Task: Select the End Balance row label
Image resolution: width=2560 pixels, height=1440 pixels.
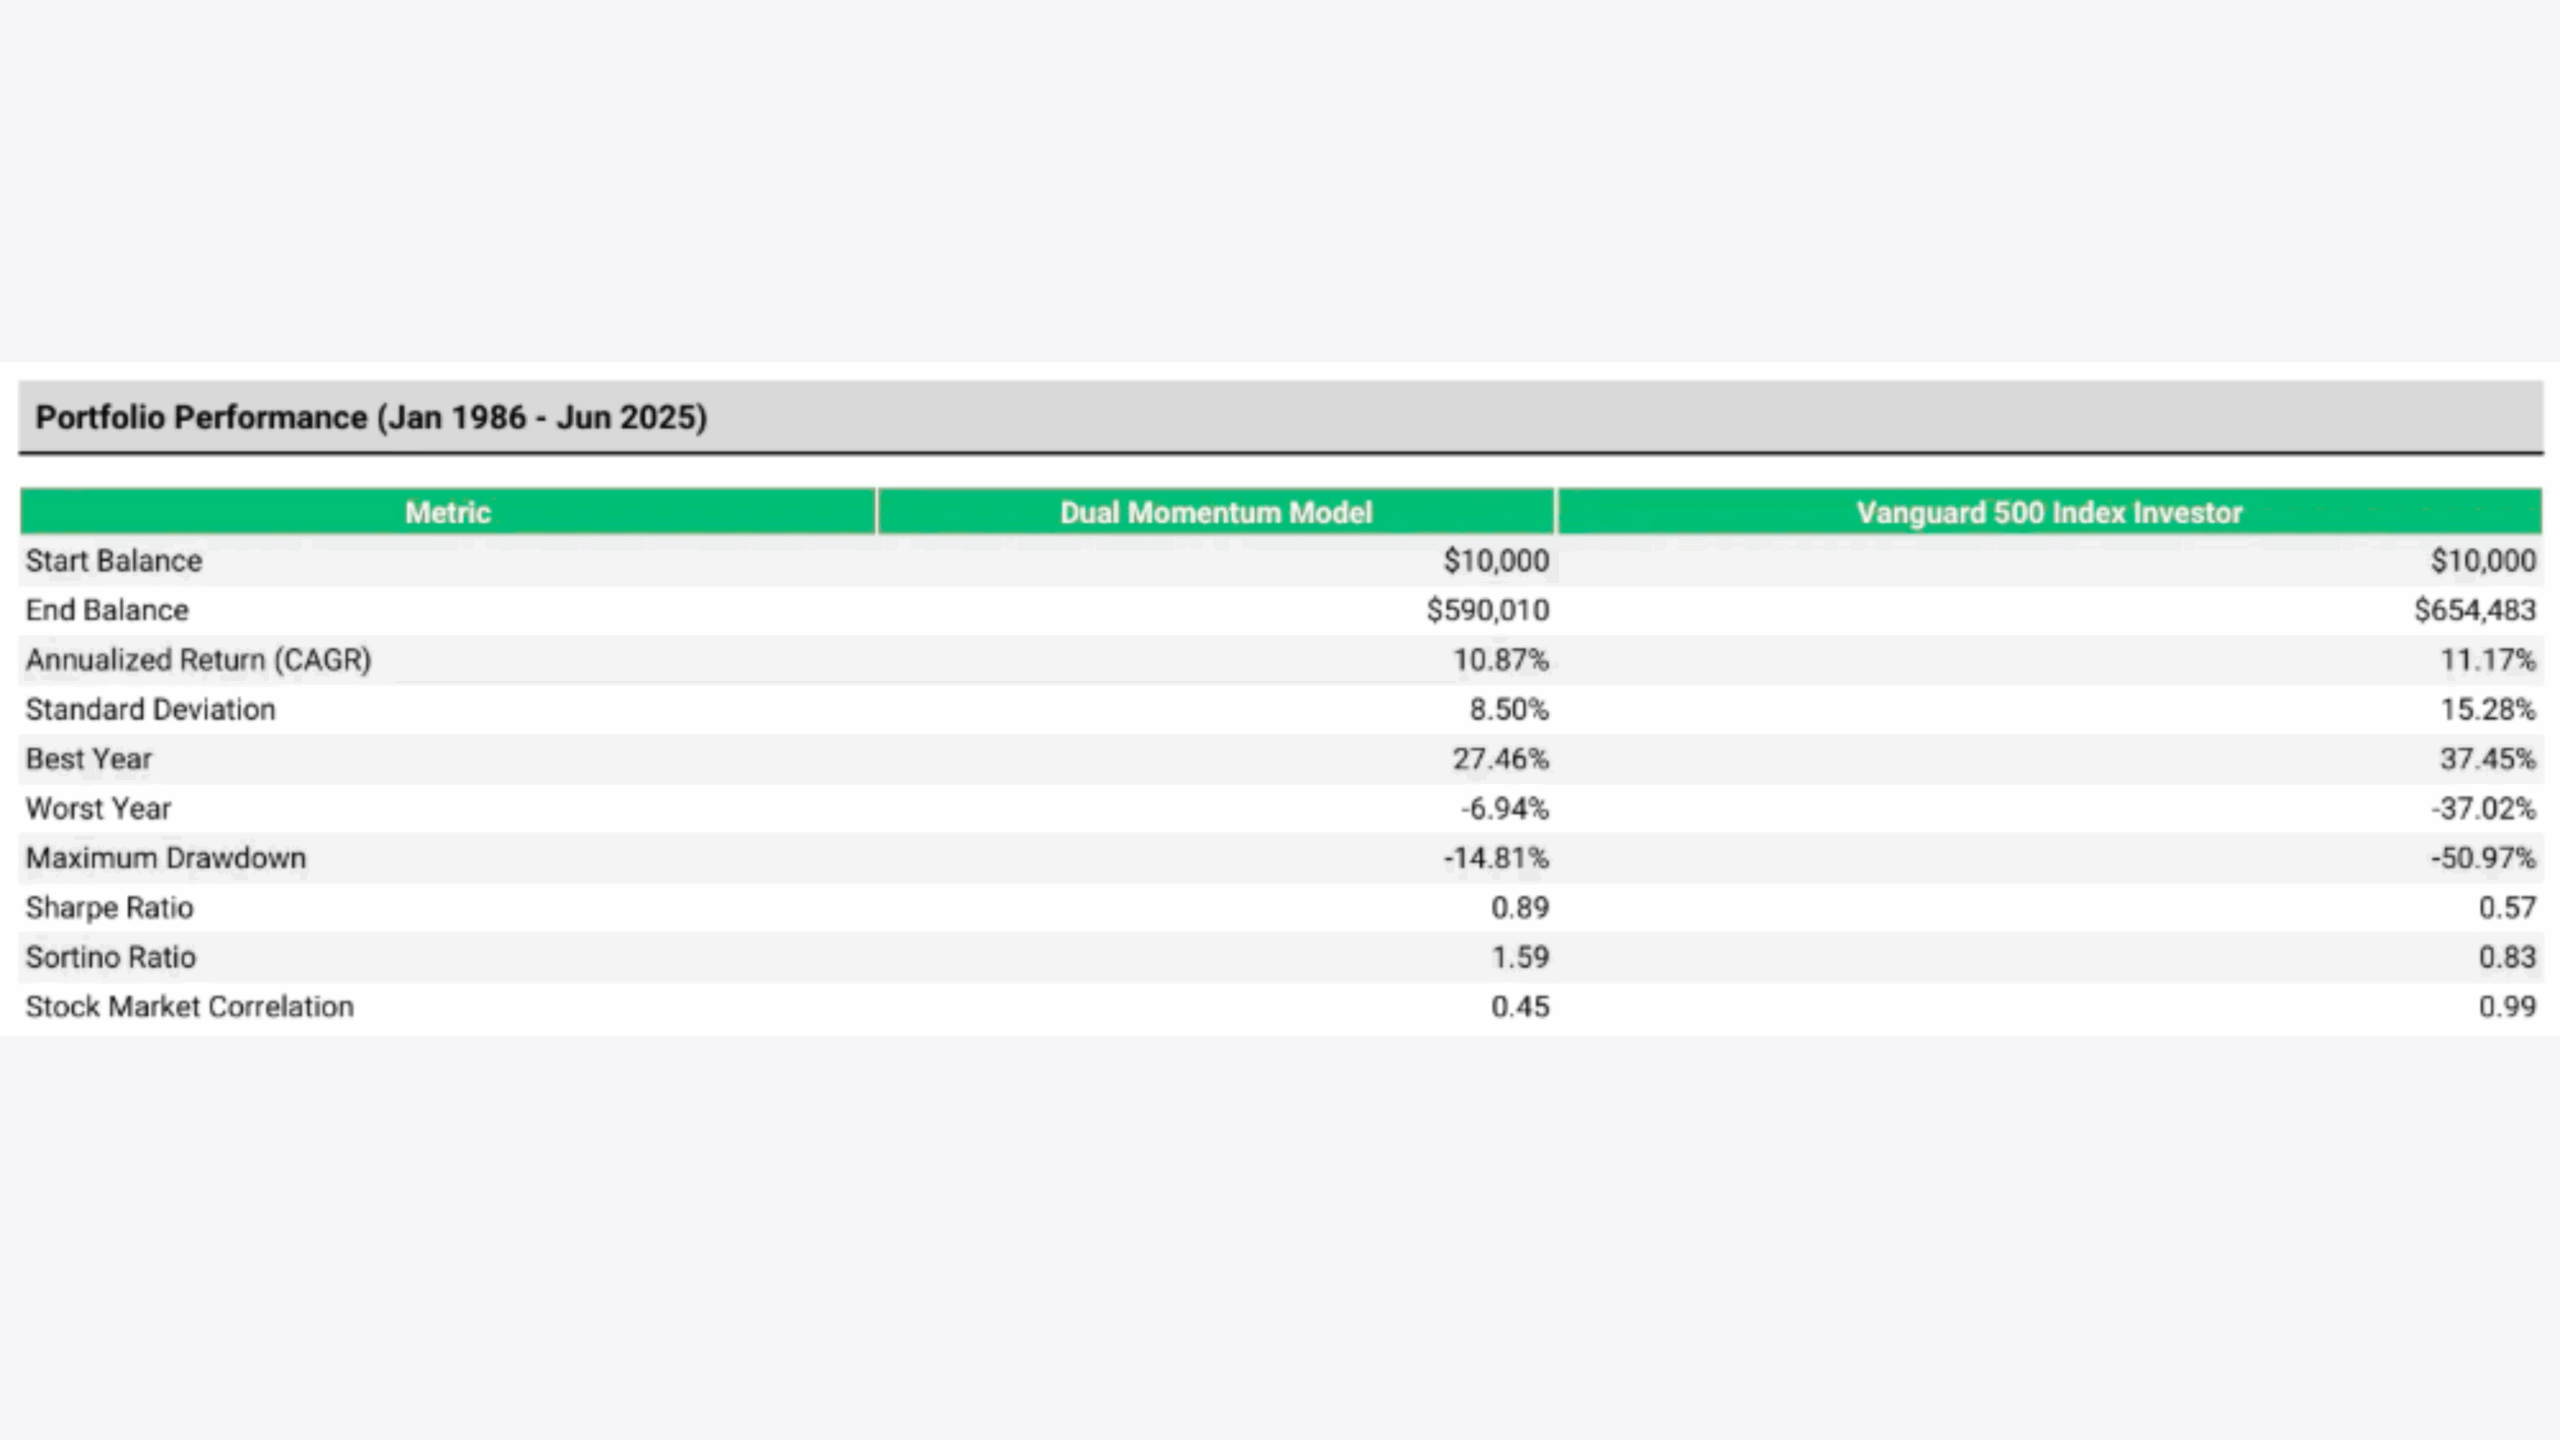Action: coord(107,610)
